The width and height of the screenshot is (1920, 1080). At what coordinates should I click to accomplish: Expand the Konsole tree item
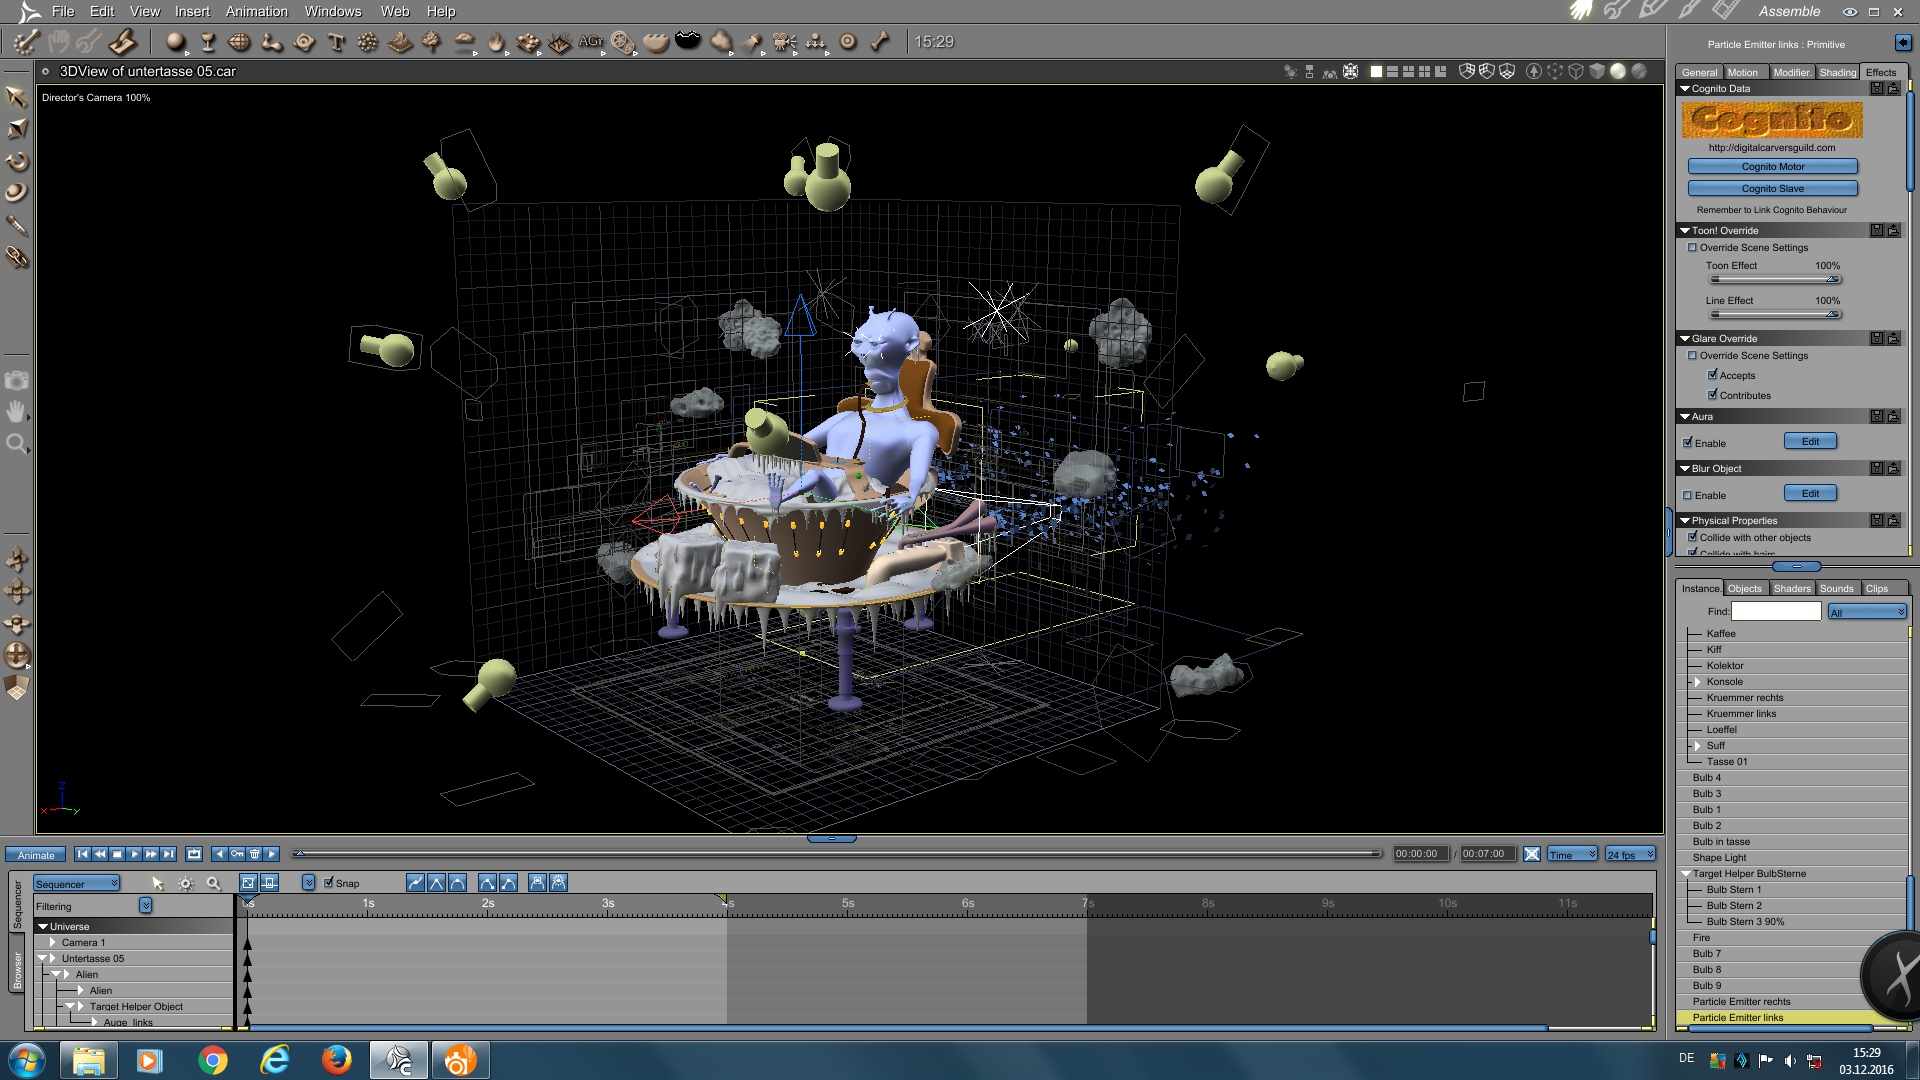click(x=1697, y=682)
